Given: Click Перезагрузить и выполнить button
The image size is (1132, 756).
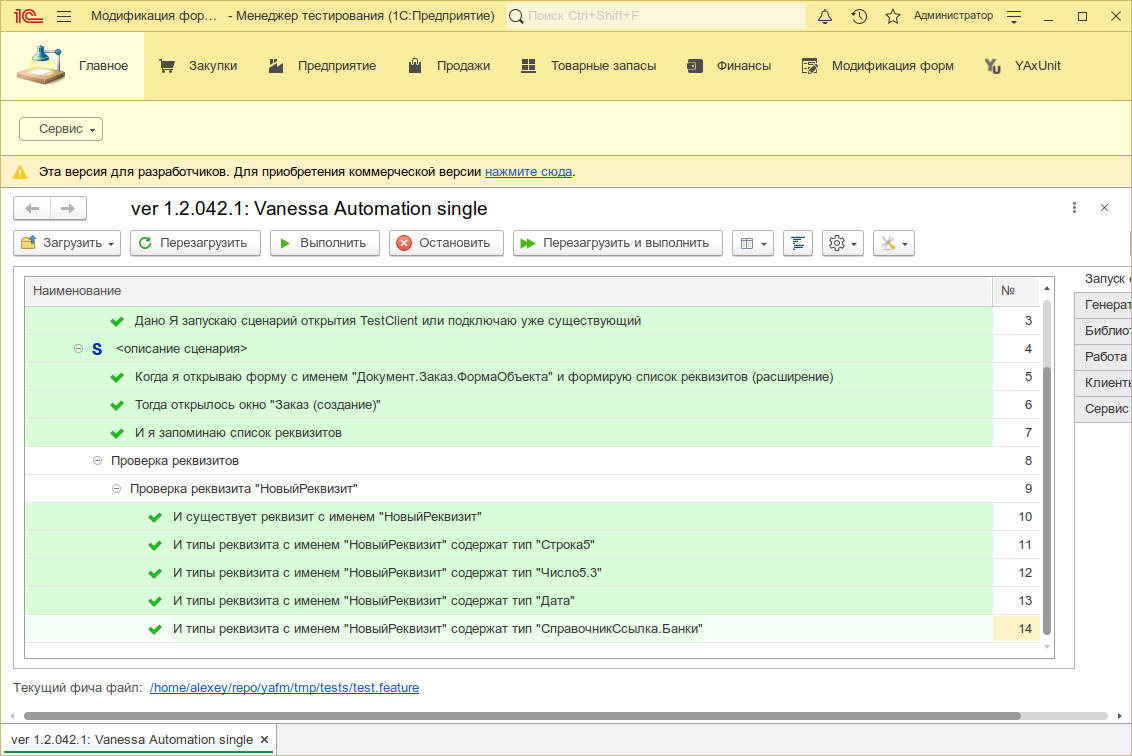Looking at the screenshot, I should (x=618, y=243).
